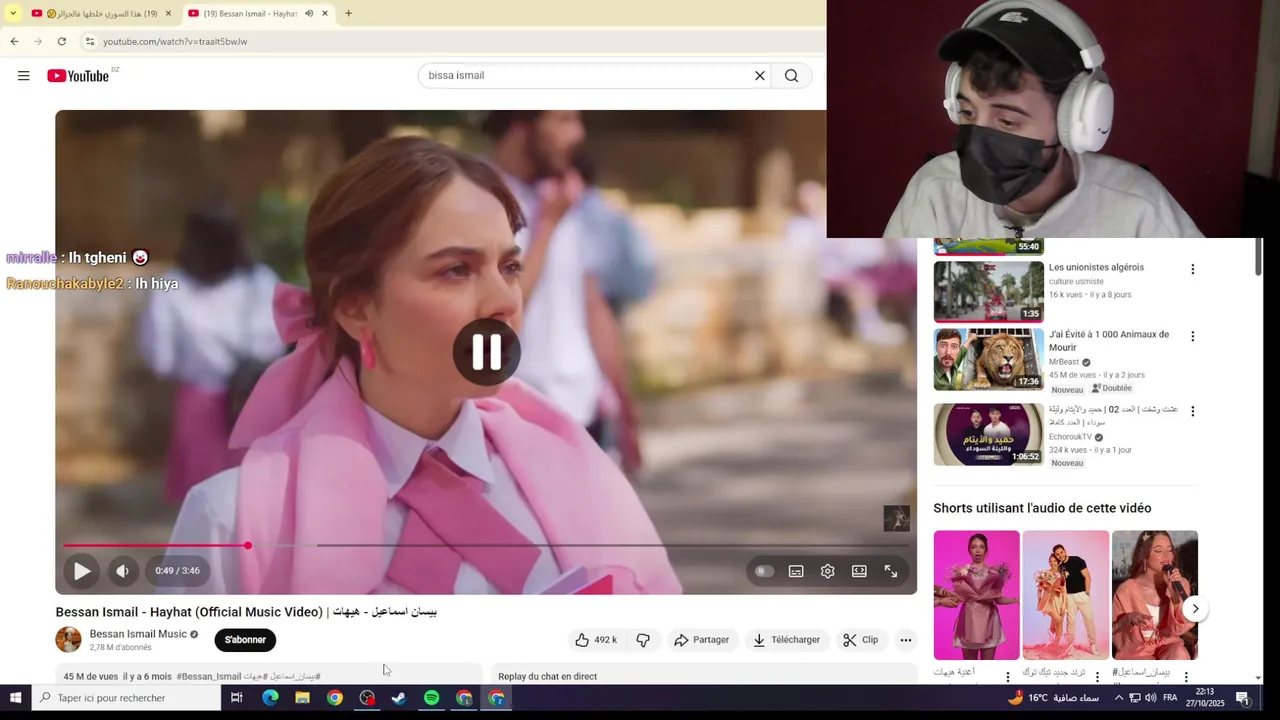The image size is (1280, 720).
Task: Toggle the autoplay switch in the player
Action: (764, 571)
